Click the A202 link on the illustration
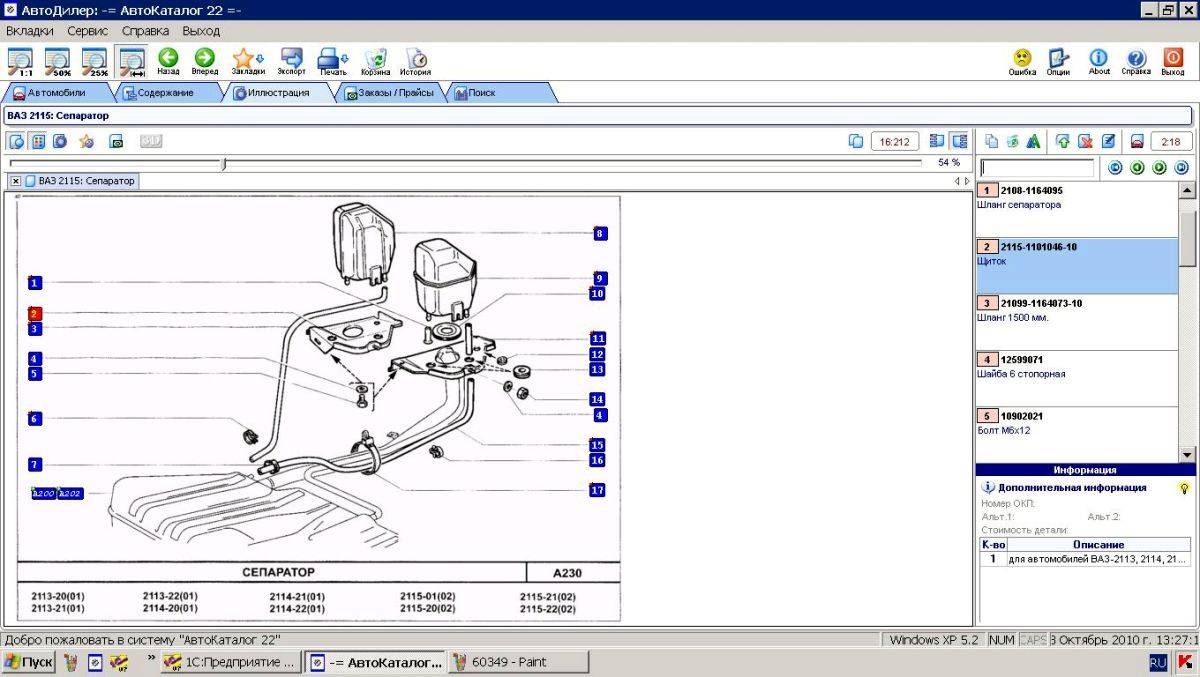Screen dimensions: 1200x677 pyautogui.click(x=70, y=493)
